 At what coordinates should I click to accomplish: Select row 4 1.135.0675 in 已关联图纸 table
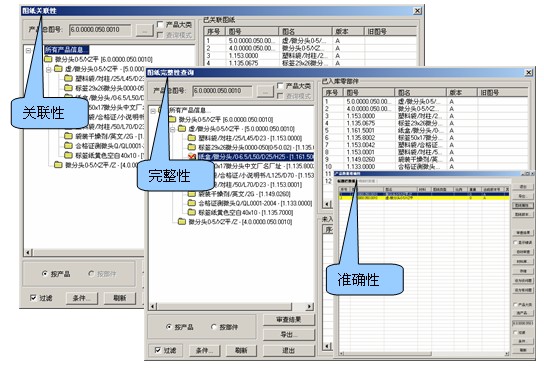tap(311, 63)
